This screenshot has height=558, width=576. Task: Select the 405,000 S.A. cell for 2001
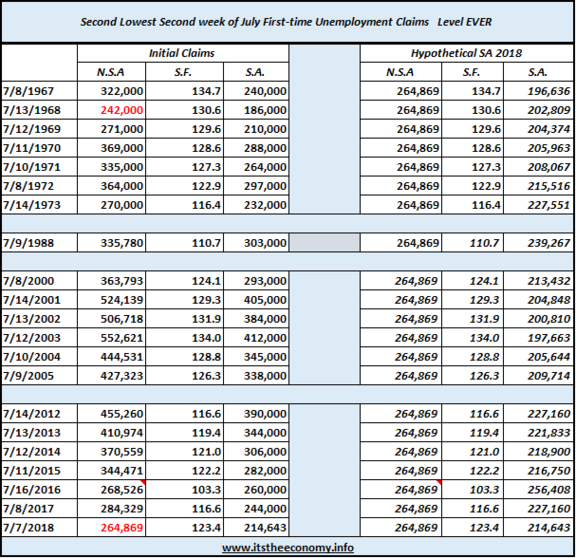tap(256, 300)
